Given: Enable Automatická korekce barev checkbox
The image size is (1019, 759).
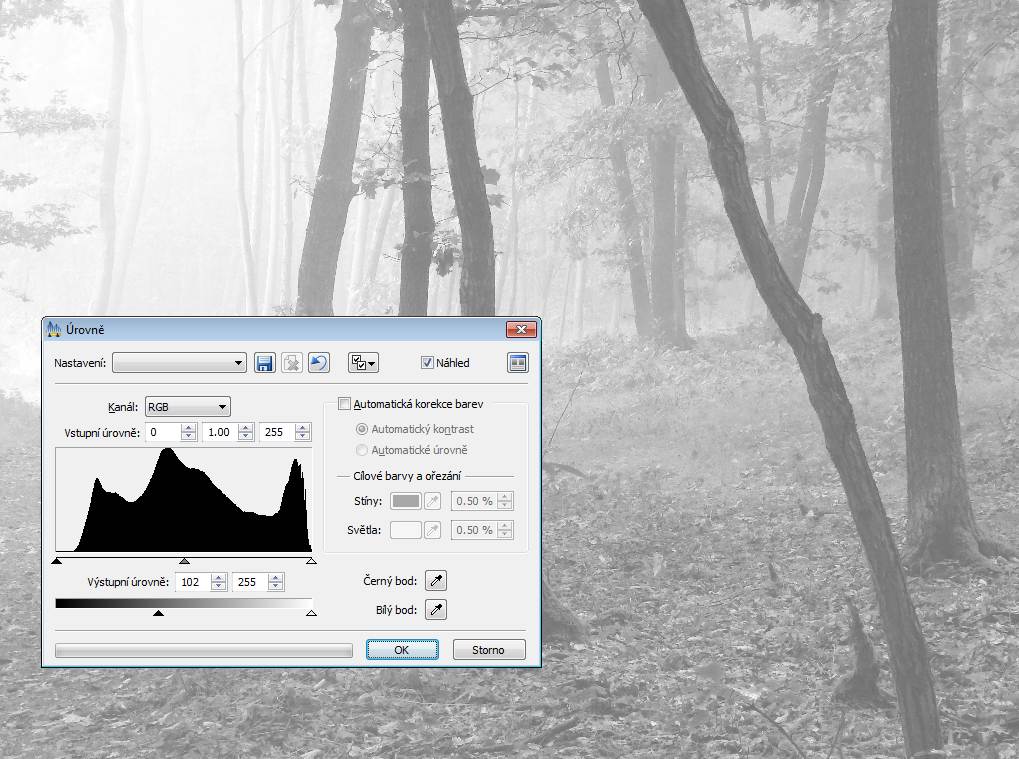Looking at the screenshot, I should coord(345,405).
